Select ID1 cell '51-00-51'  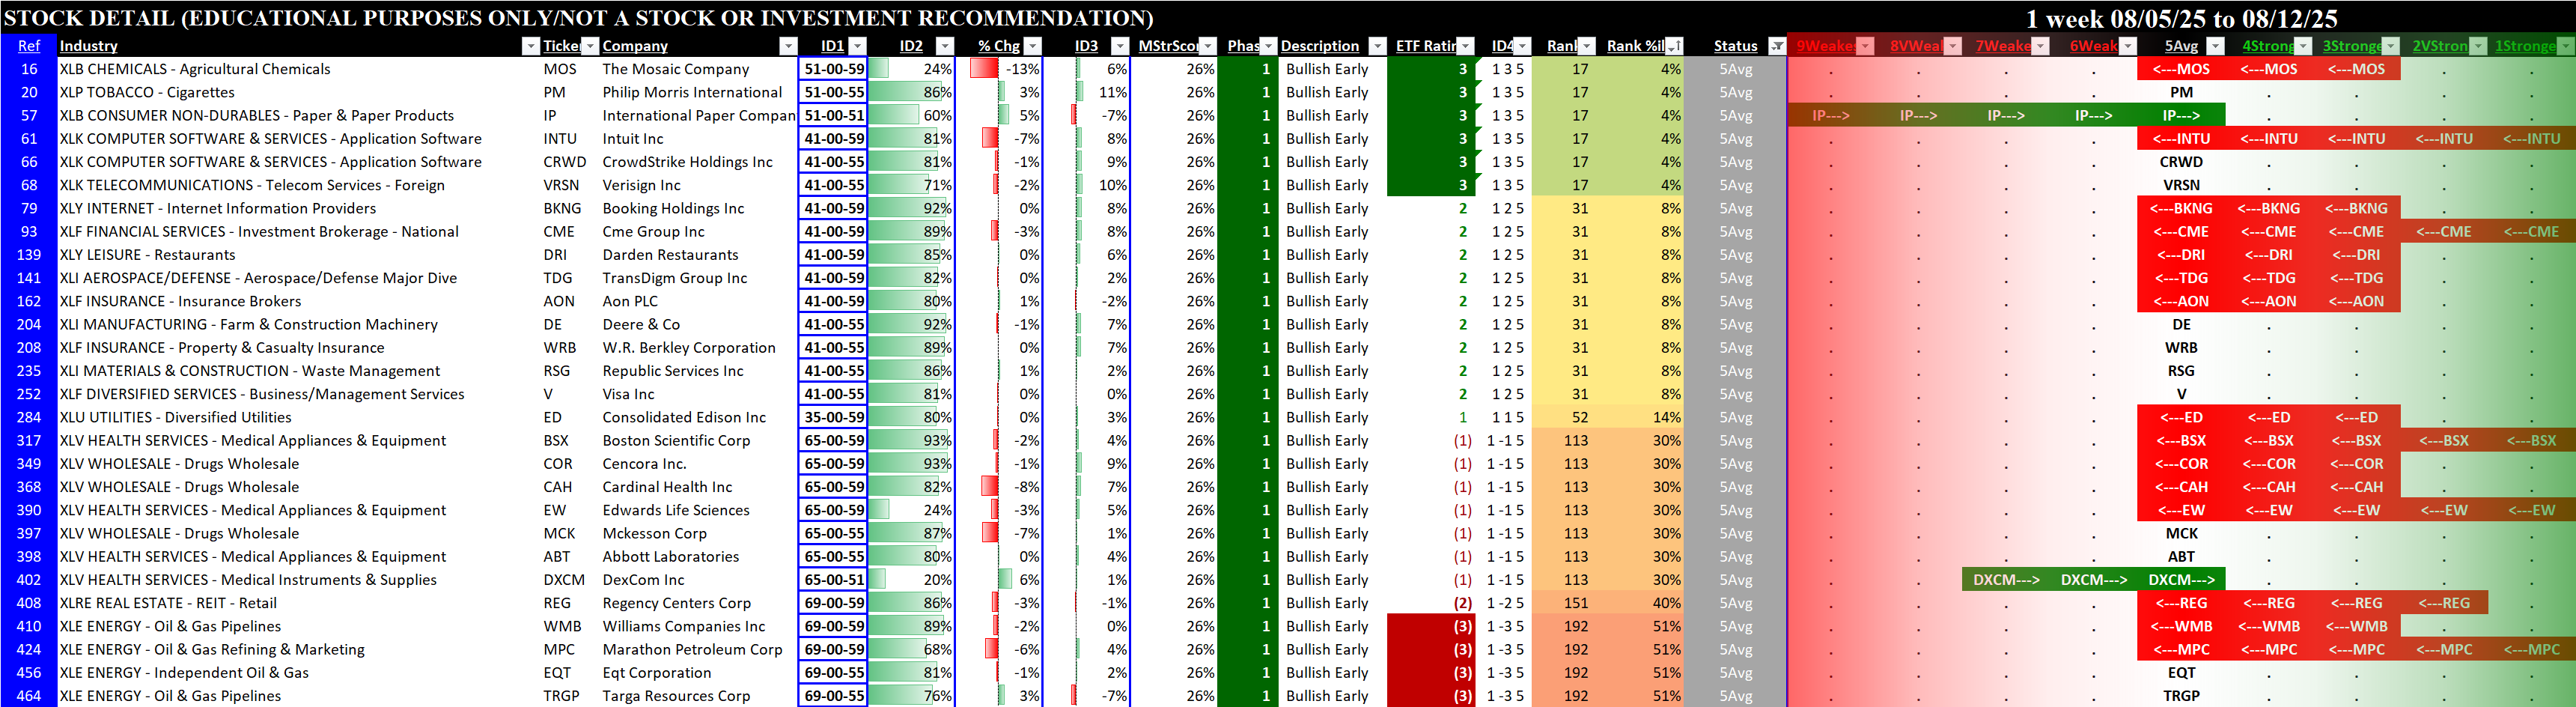click(833, 116)
